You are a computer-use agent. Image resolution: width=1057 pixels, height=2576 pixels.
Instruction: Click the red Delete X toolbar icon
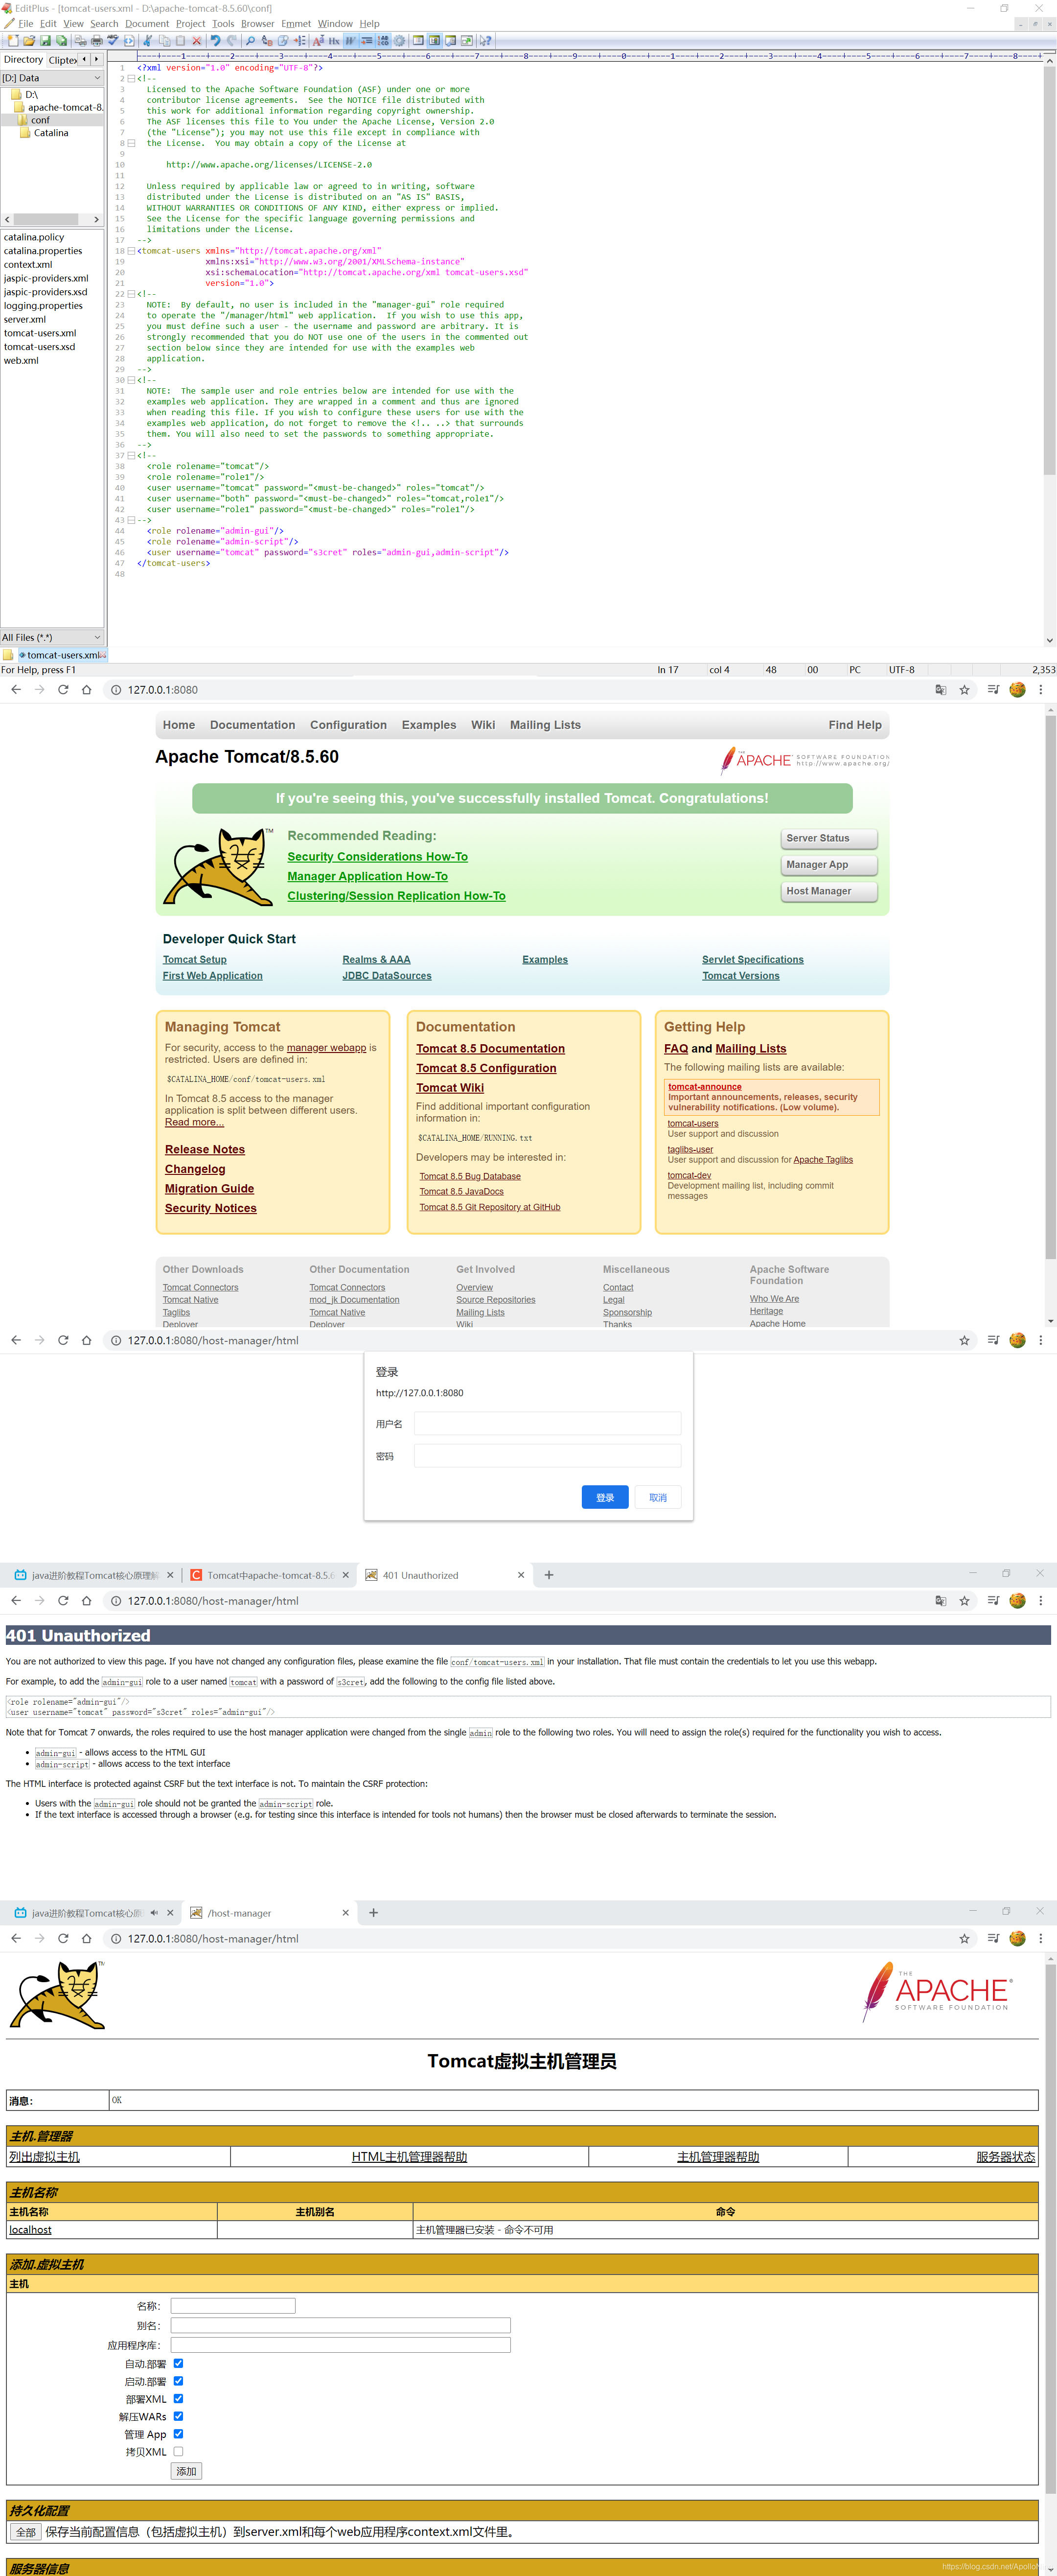(196, 41)
